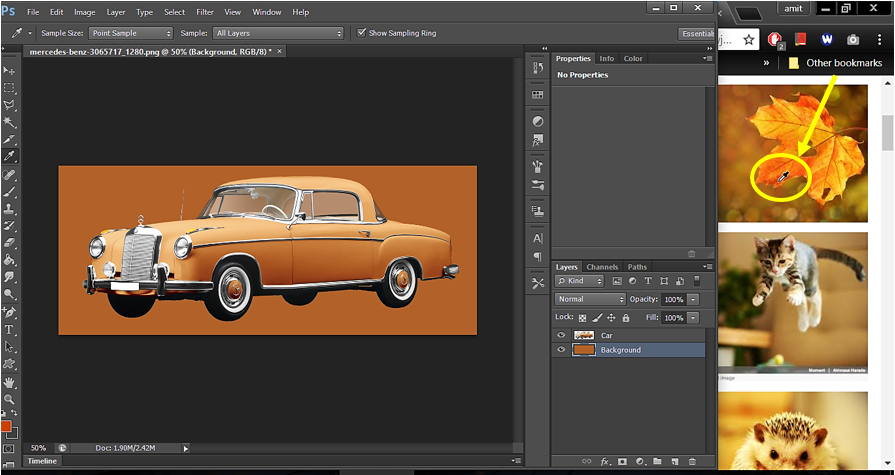Hide the Background layer
The width and height of the screenshot is (895, 475).
[x=561, y=350]
